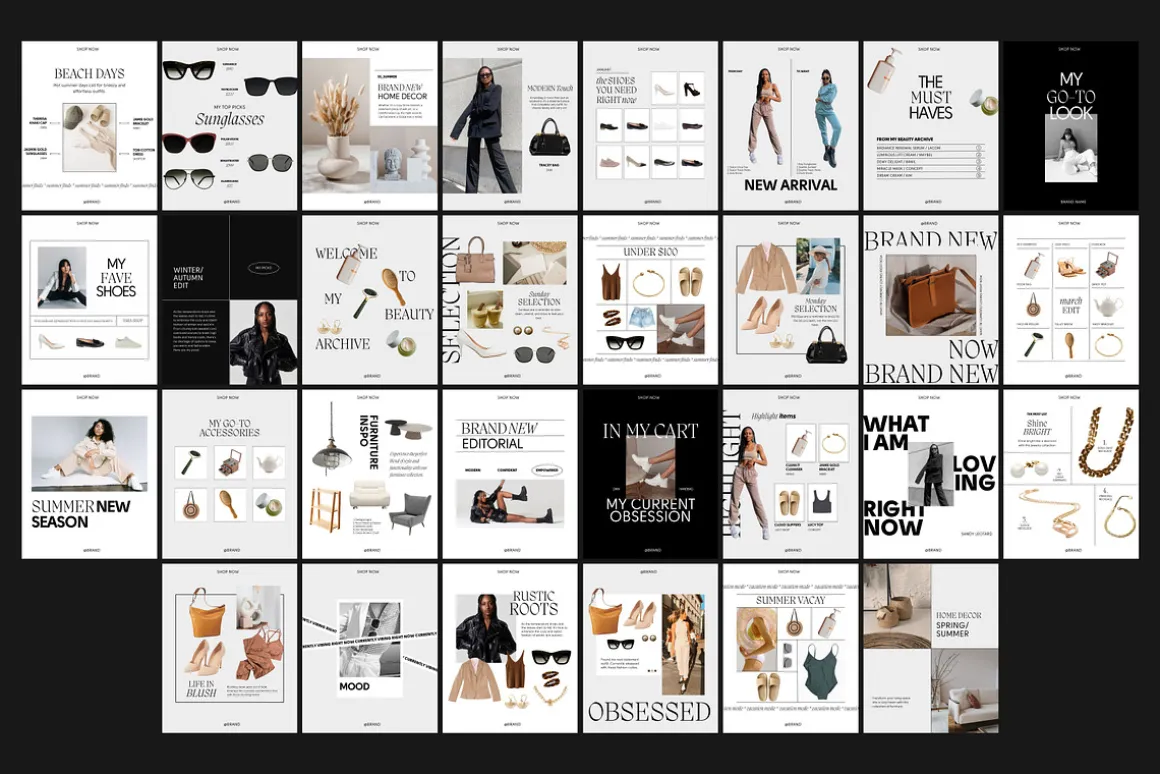Select the black My Go-To Look template

[1070, 126]
